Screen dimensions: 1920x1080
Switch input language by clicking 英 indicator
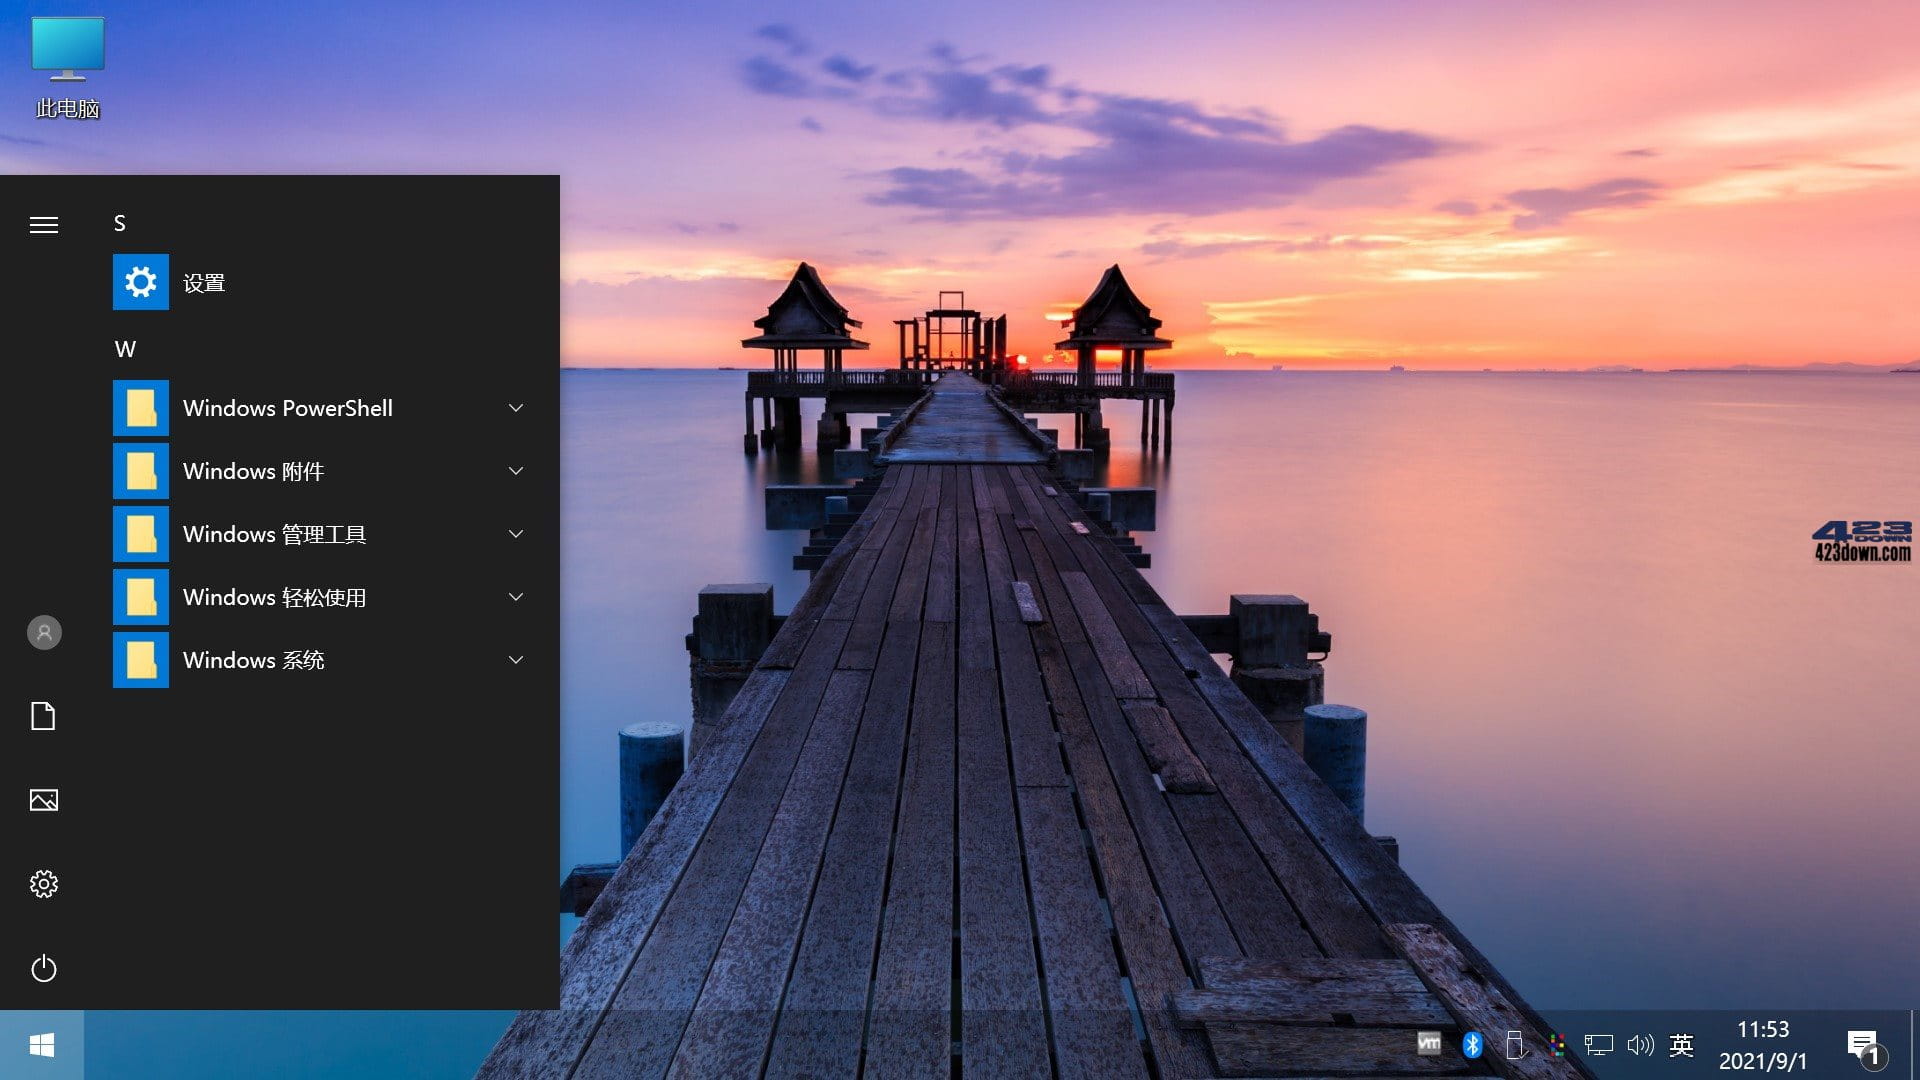coord(1684,1047)
